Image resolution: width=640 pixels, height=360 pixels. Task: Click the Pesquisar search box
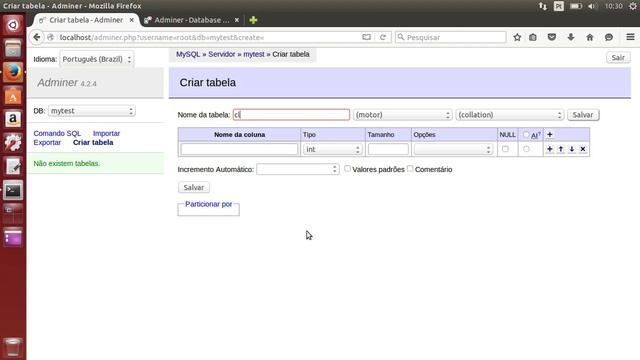(x=451, y=37)
